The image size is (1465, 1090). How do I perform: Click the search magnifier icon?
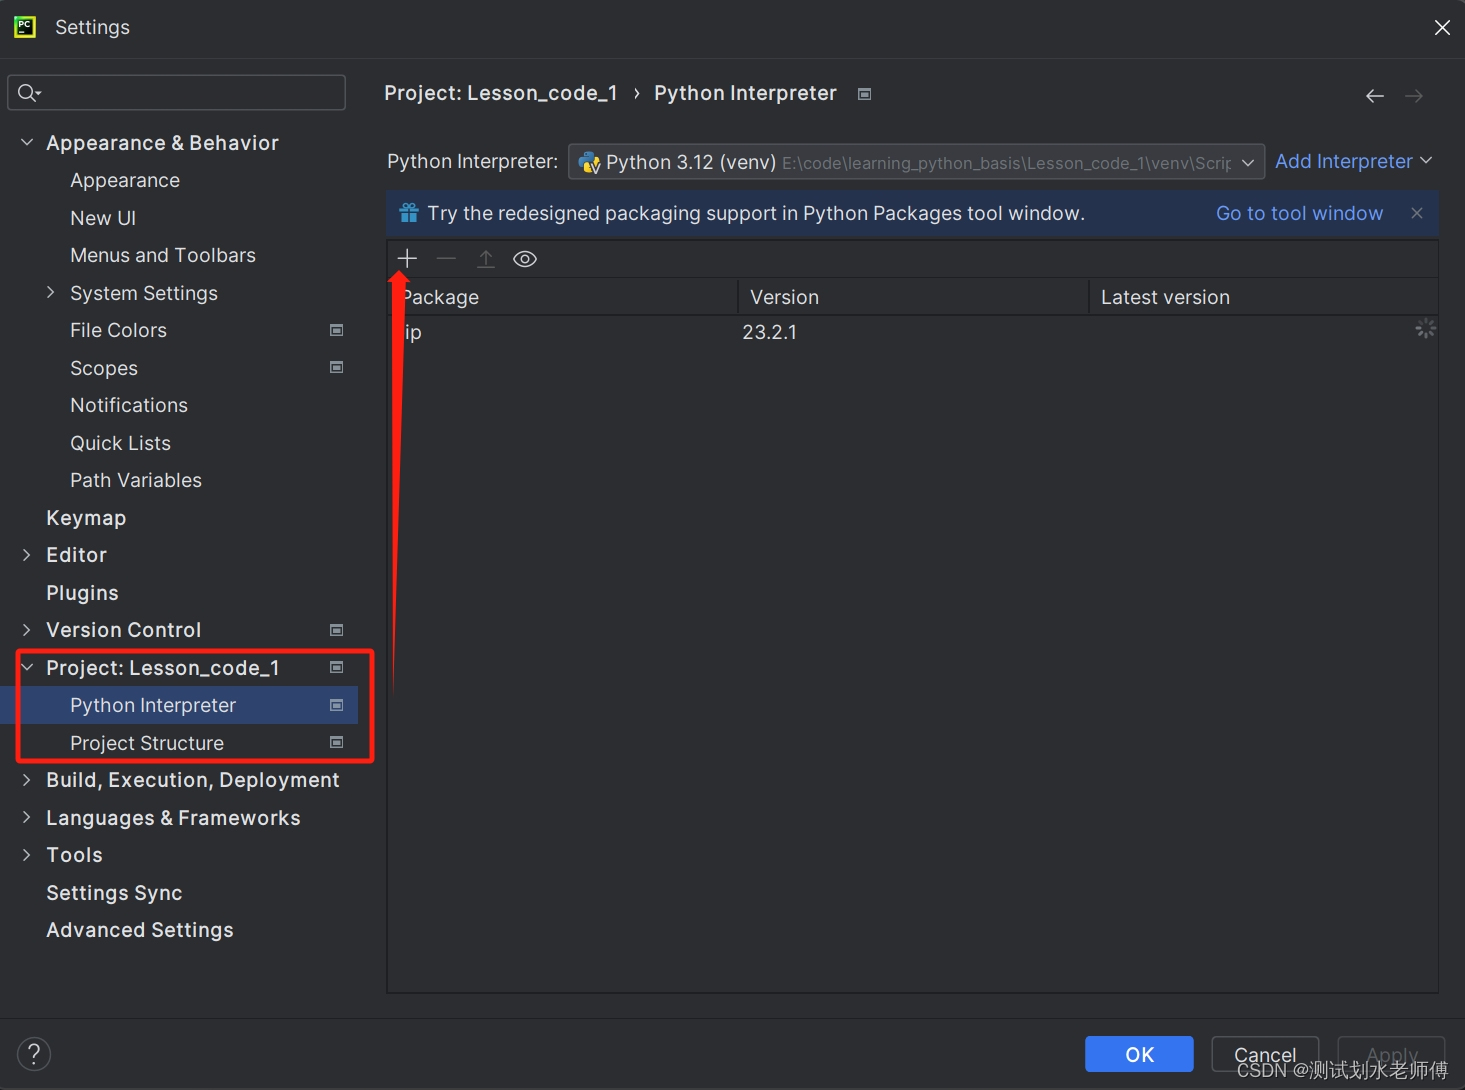coord(28,93)
